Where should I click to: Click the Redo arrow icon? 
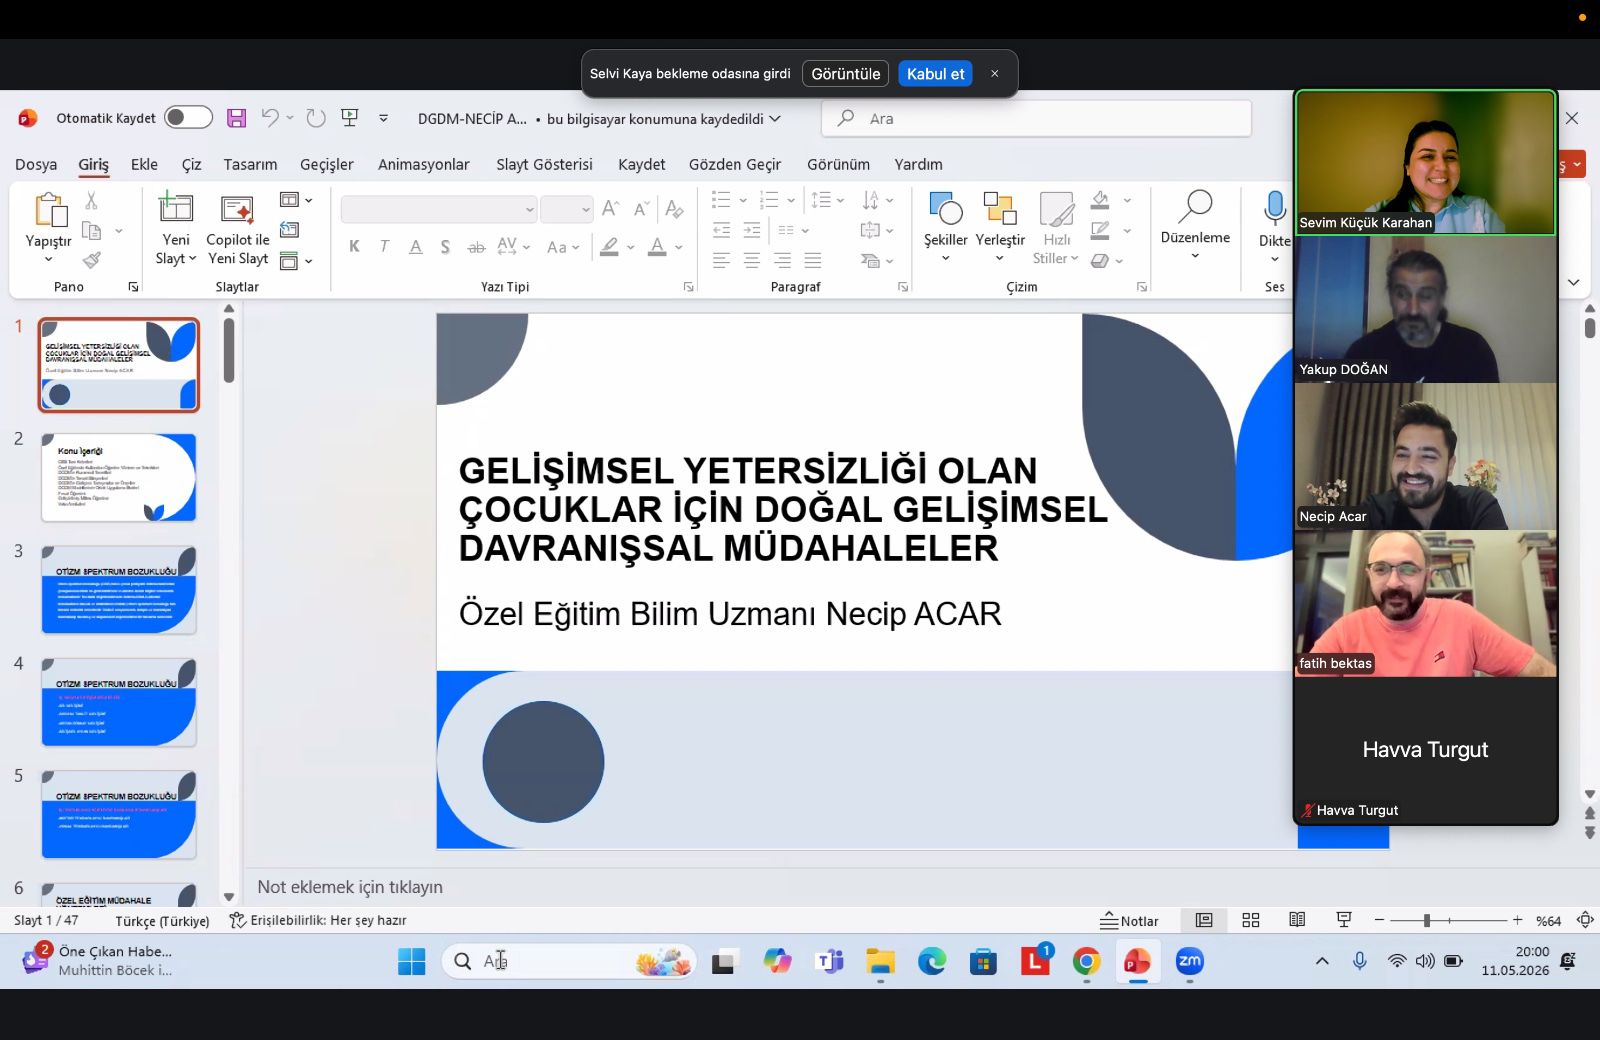(x=316, y=118)
